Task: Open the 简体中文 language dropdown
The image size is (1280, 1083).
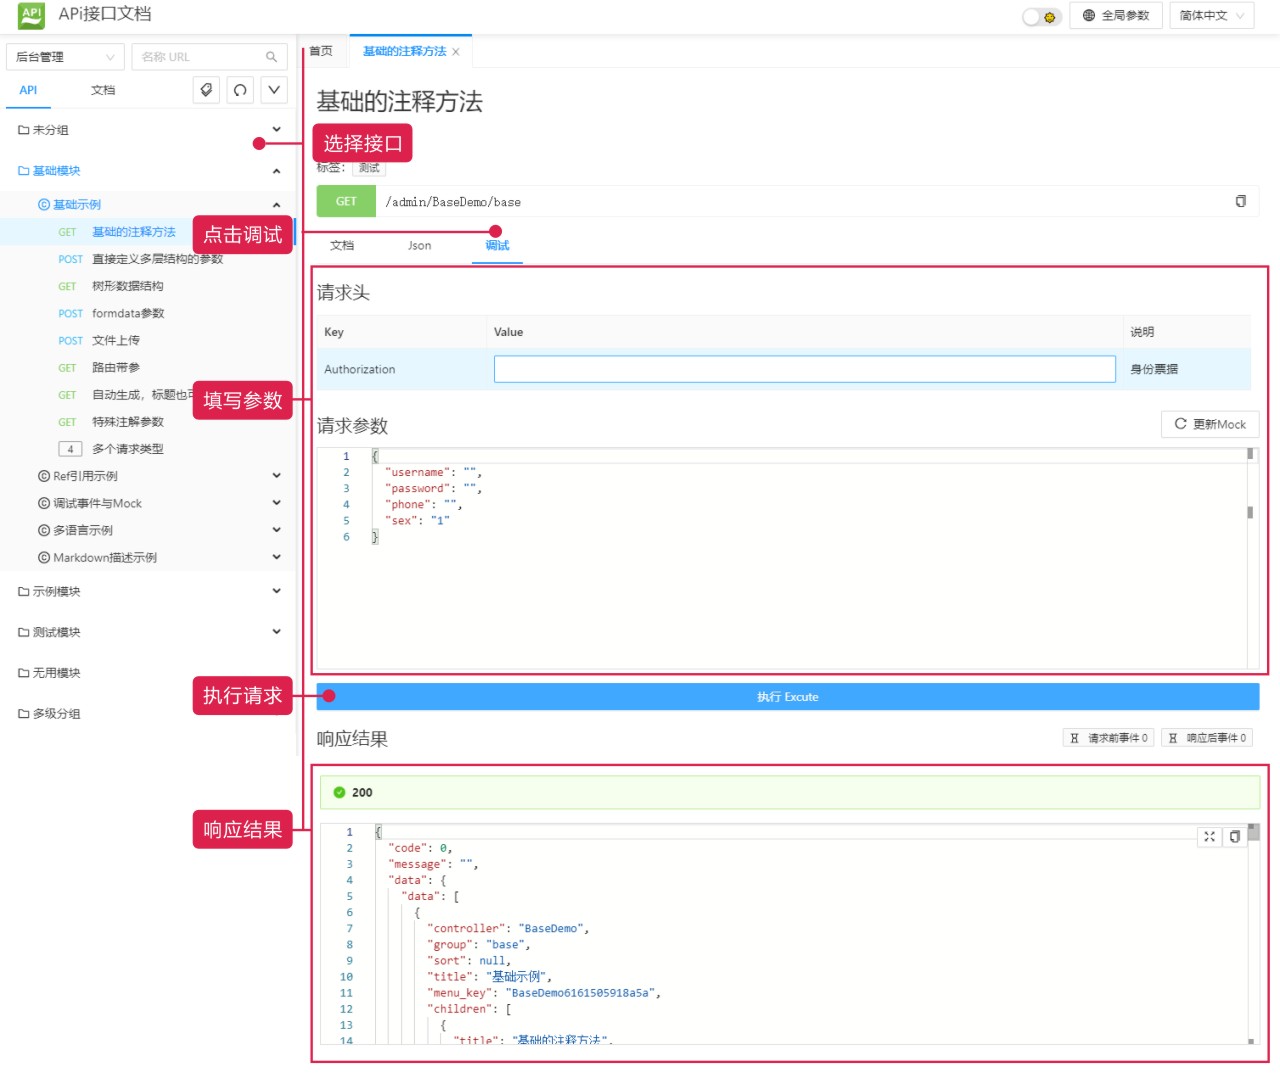Action: 1211,16
